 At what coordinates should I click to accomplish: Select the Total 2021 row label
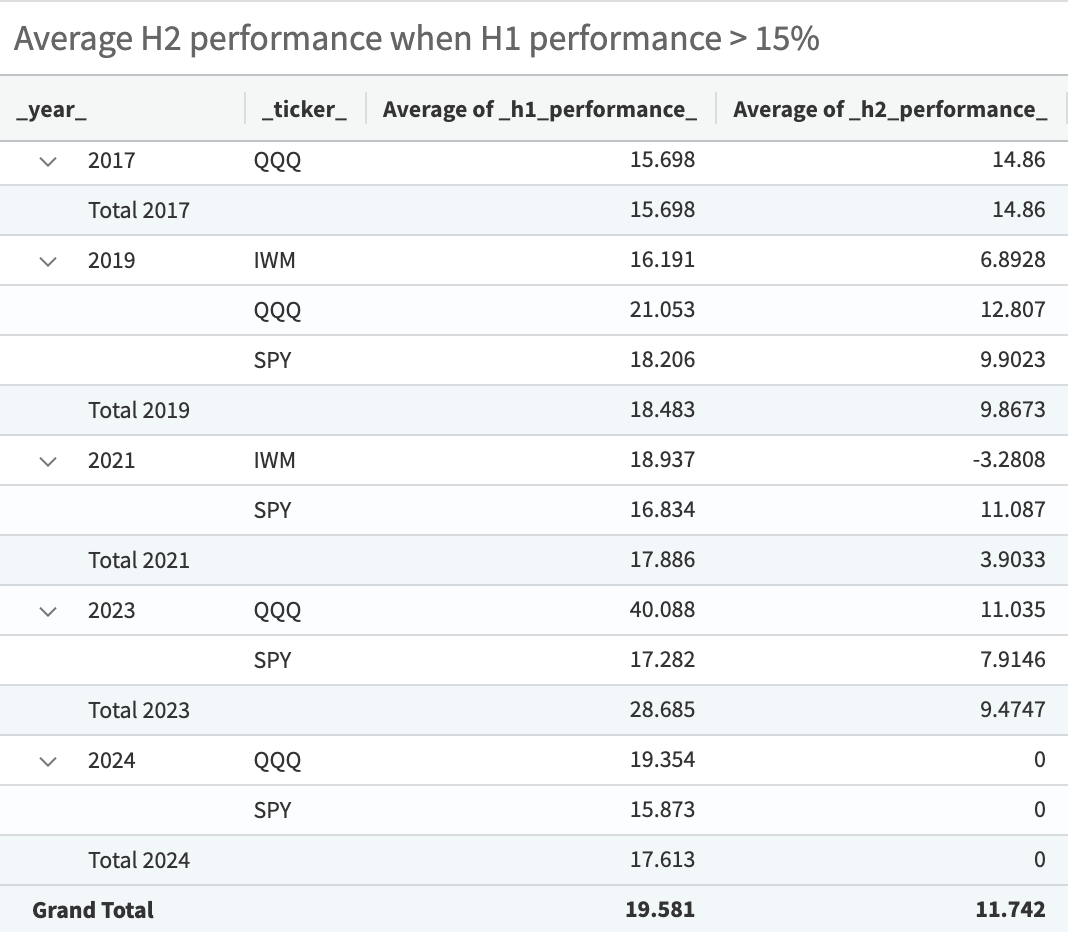point(139,560)
